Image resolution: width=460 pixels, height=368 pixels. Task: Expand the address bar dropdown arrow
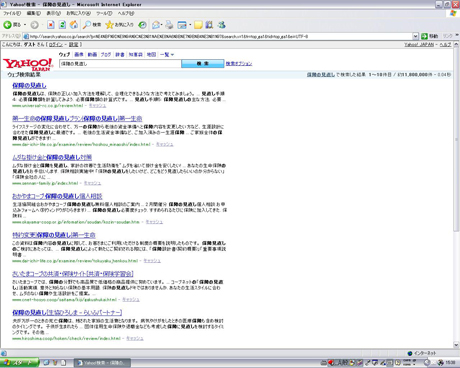click(x=415, y=36)
